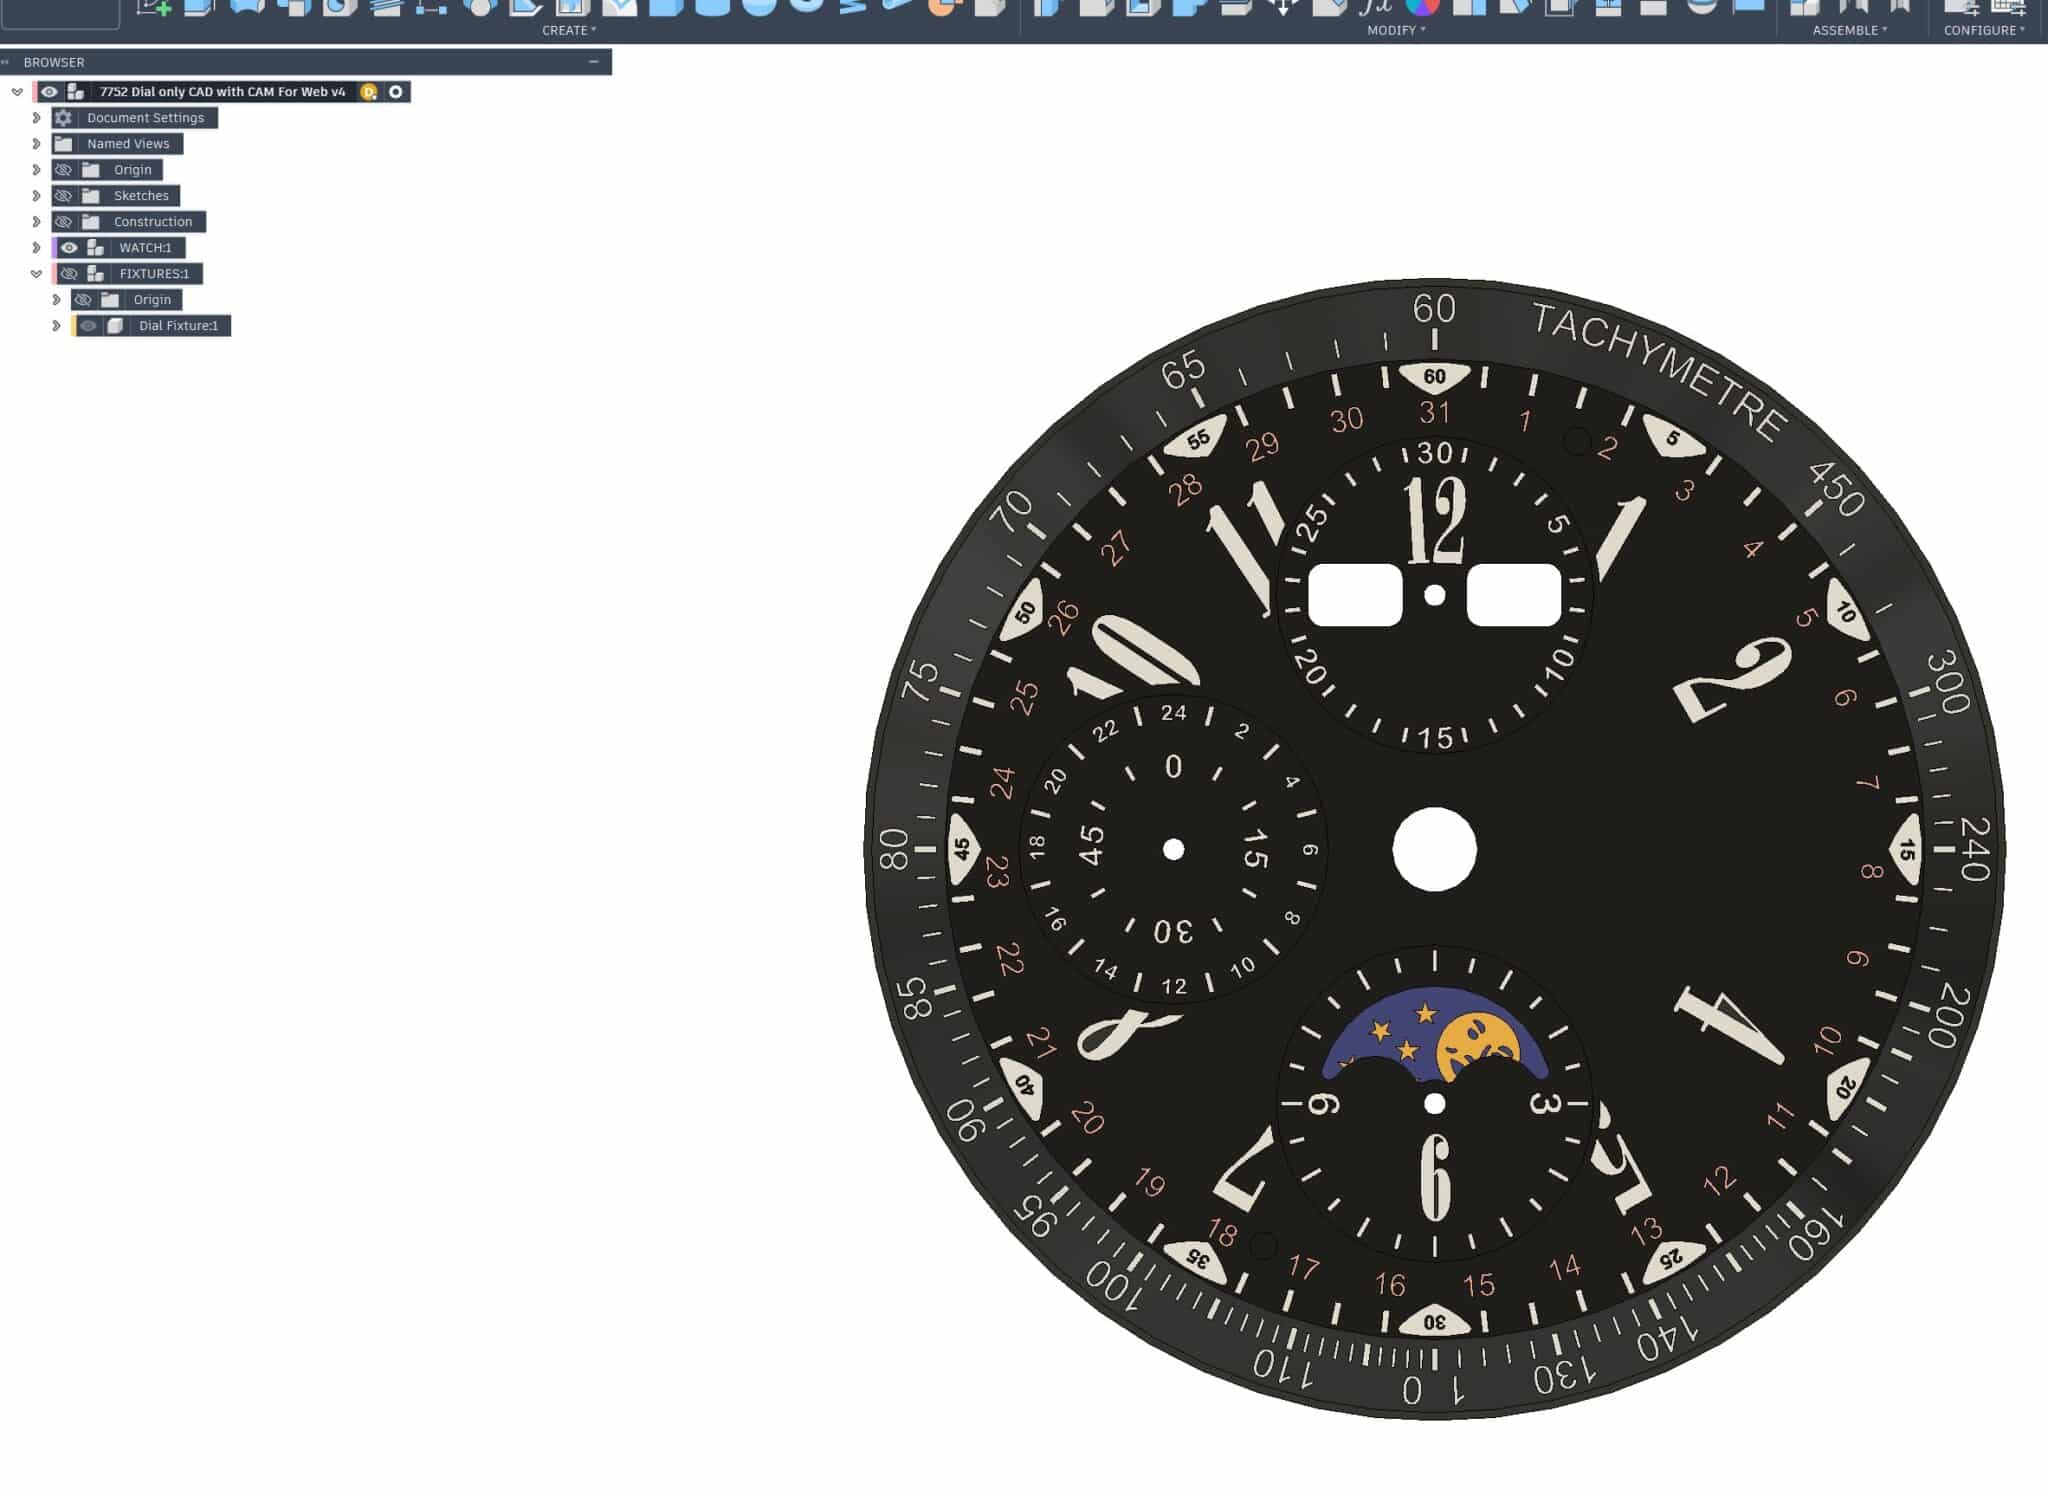Show the Sketches folder
Viewport: 2048px width, 1496px height.
(63, 196)
